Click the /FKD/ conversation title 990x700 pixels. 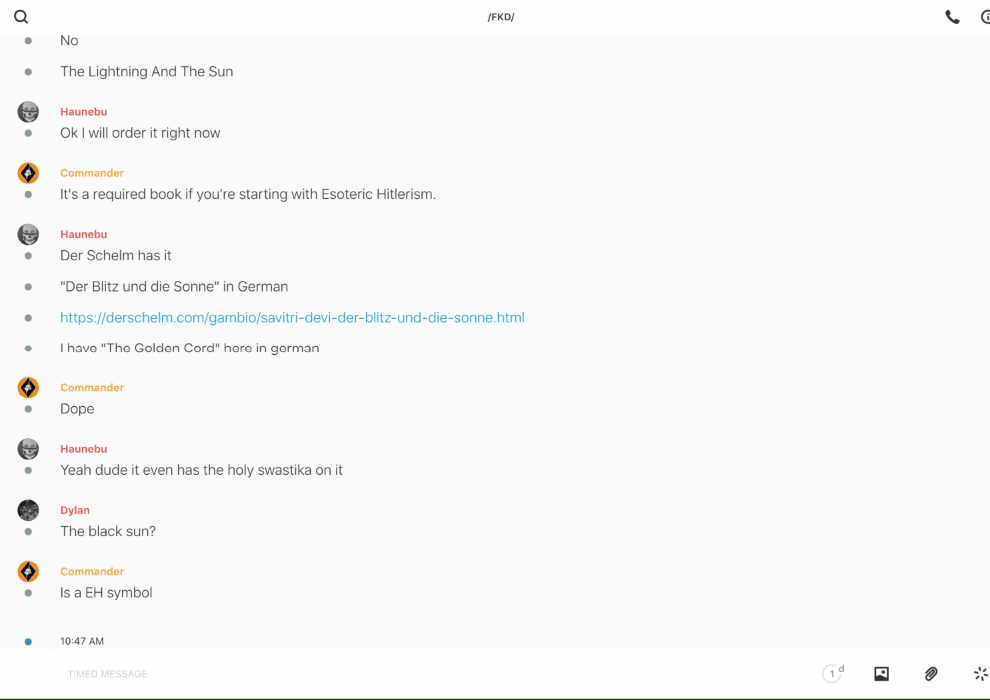501,17
